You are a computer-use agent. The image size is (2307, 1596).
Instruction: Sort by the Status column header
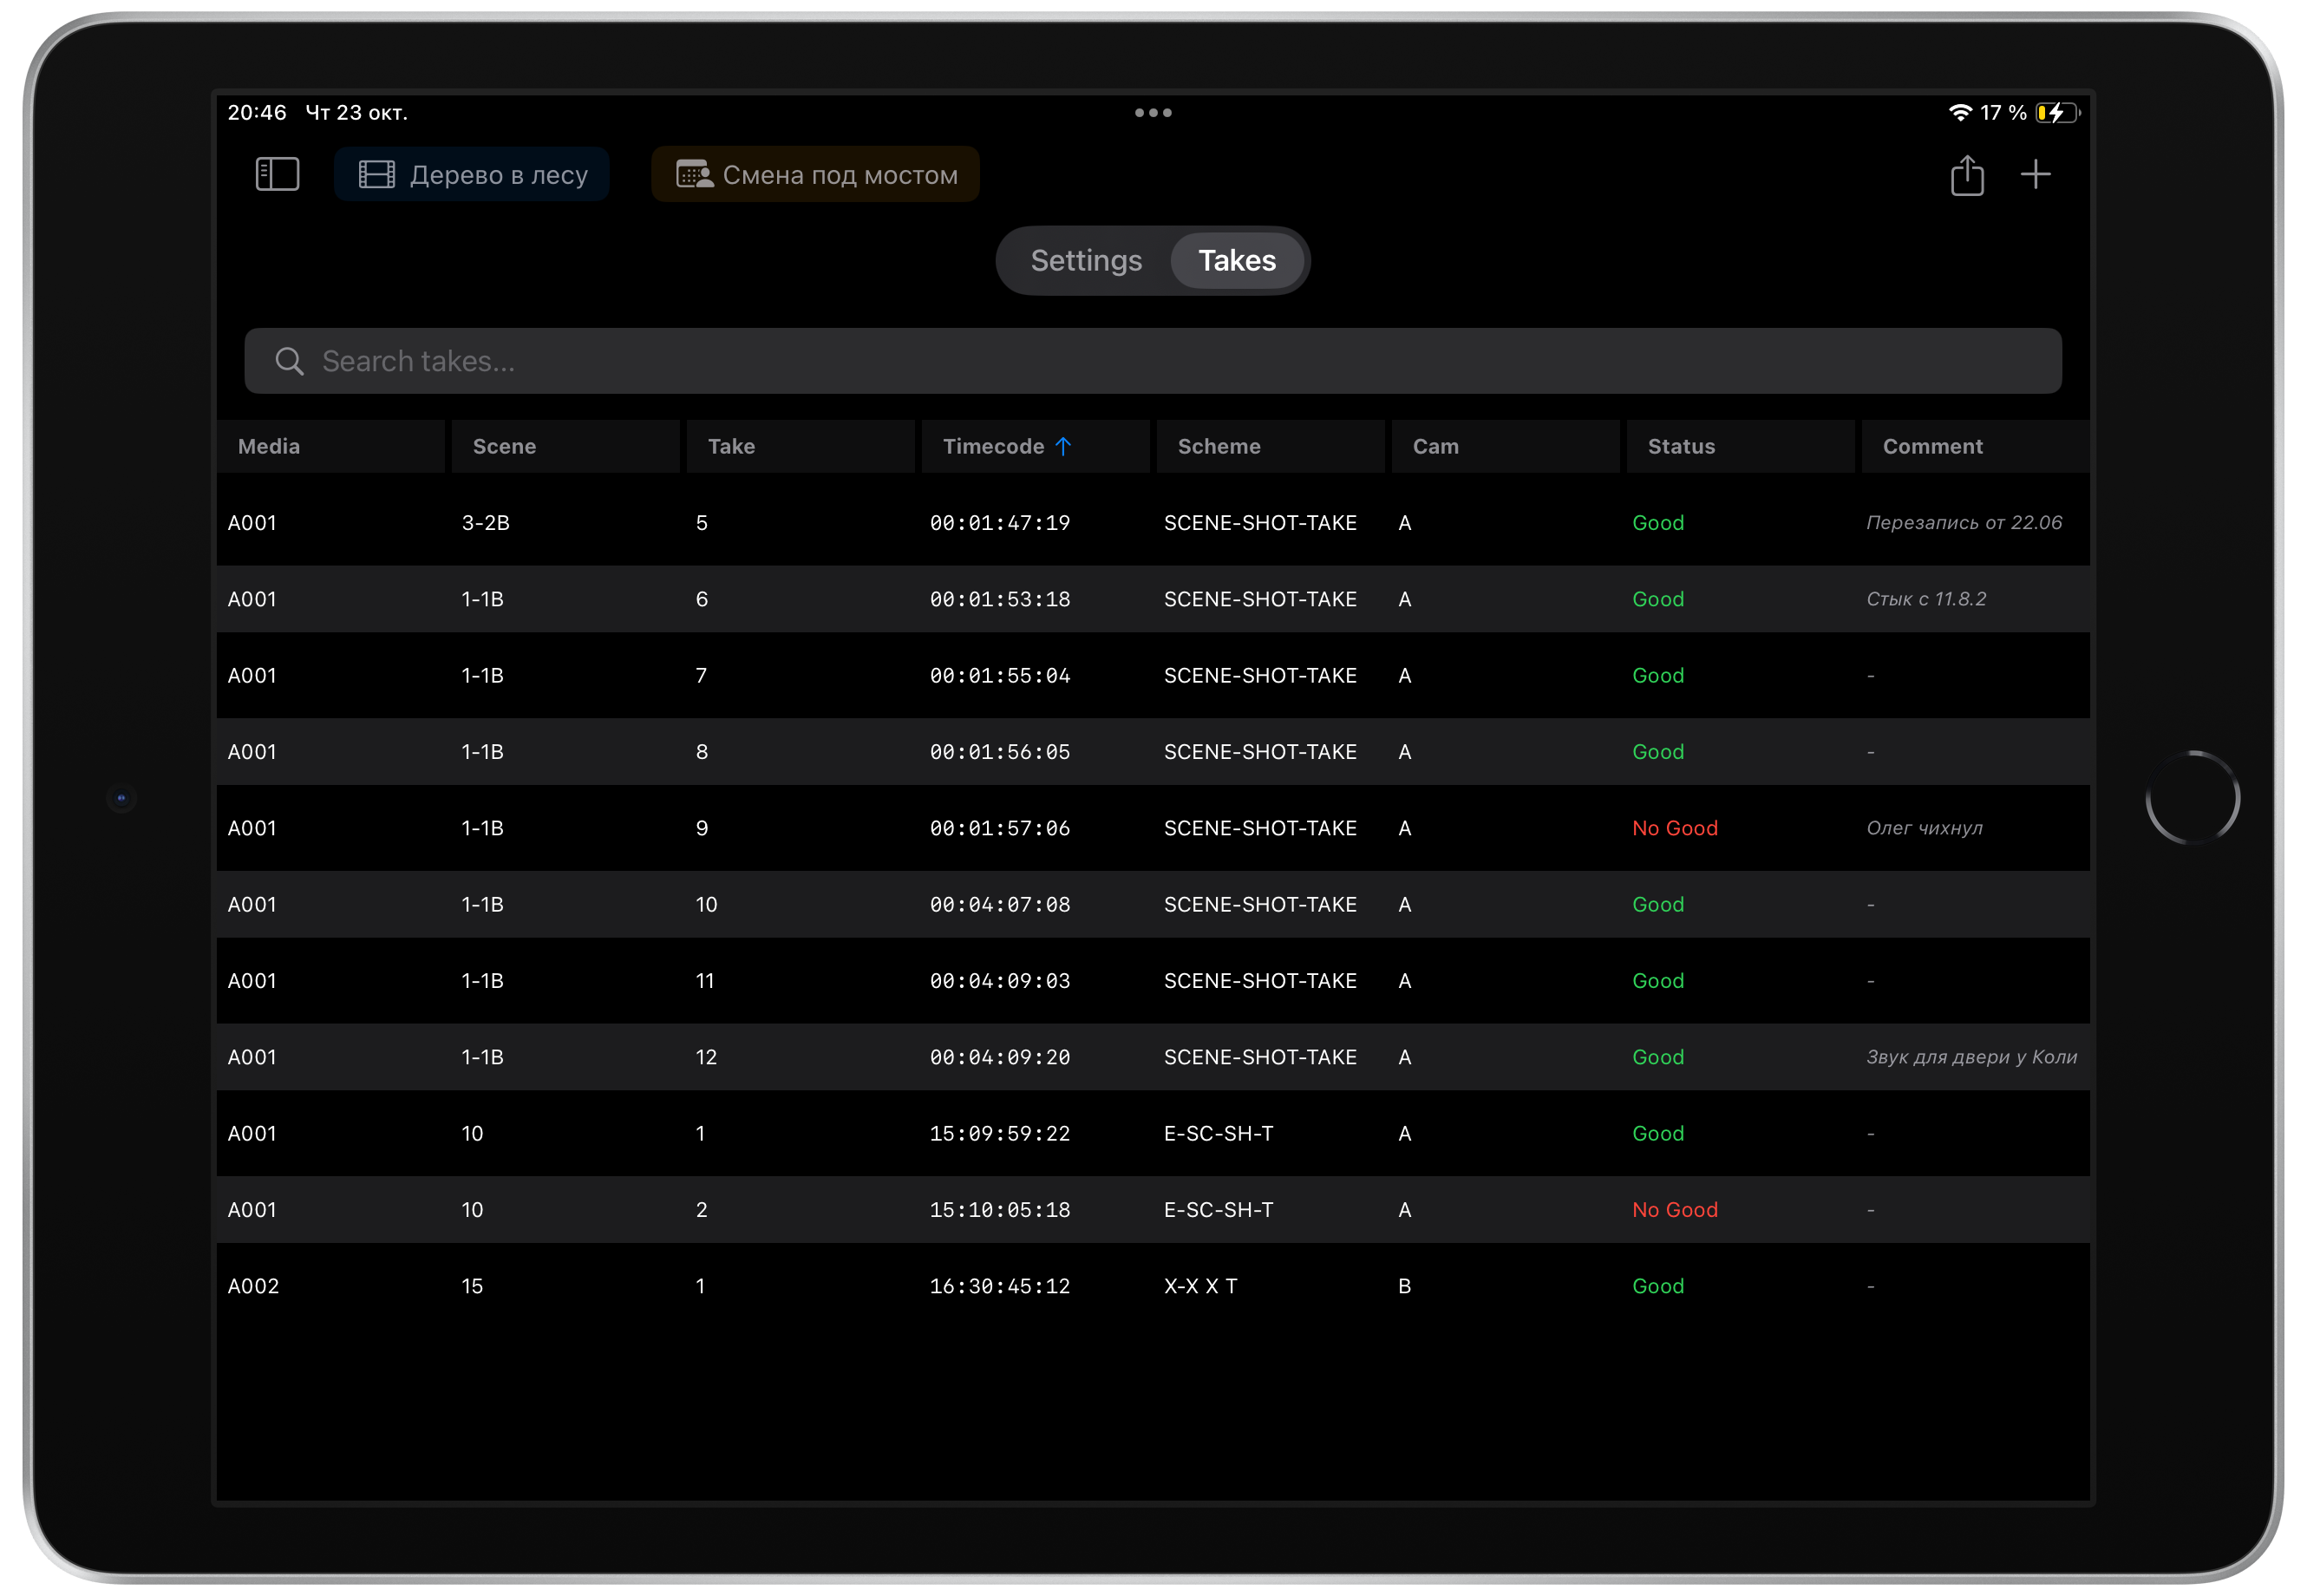tap(1681, 446)
